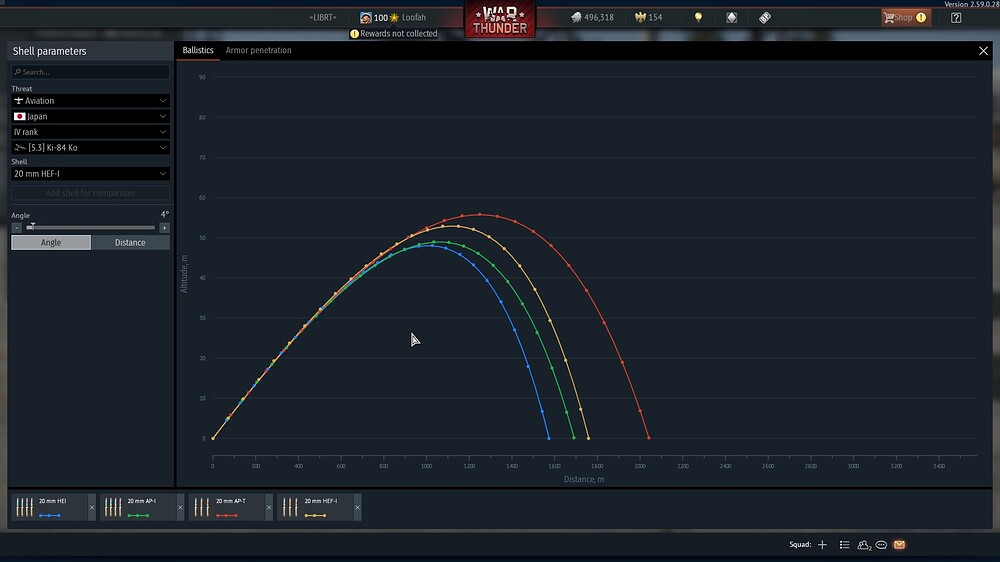Increase angle with plus button

tap(164, 228)
